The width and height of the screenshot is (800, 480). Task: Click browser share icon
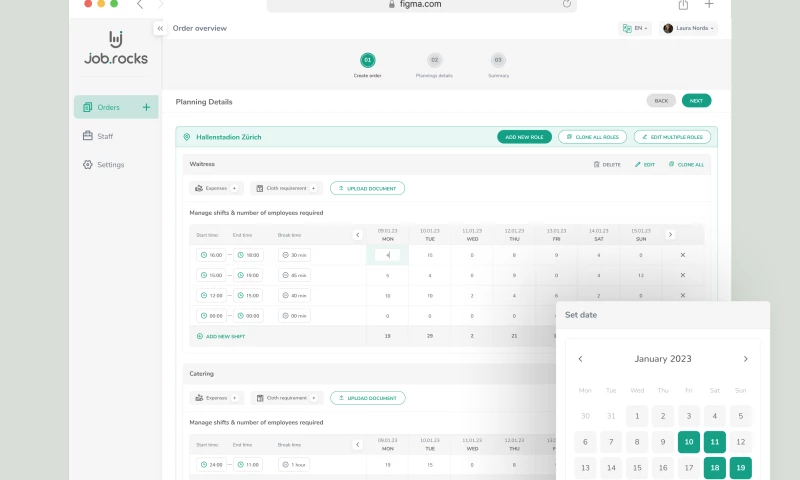point(683,5)
